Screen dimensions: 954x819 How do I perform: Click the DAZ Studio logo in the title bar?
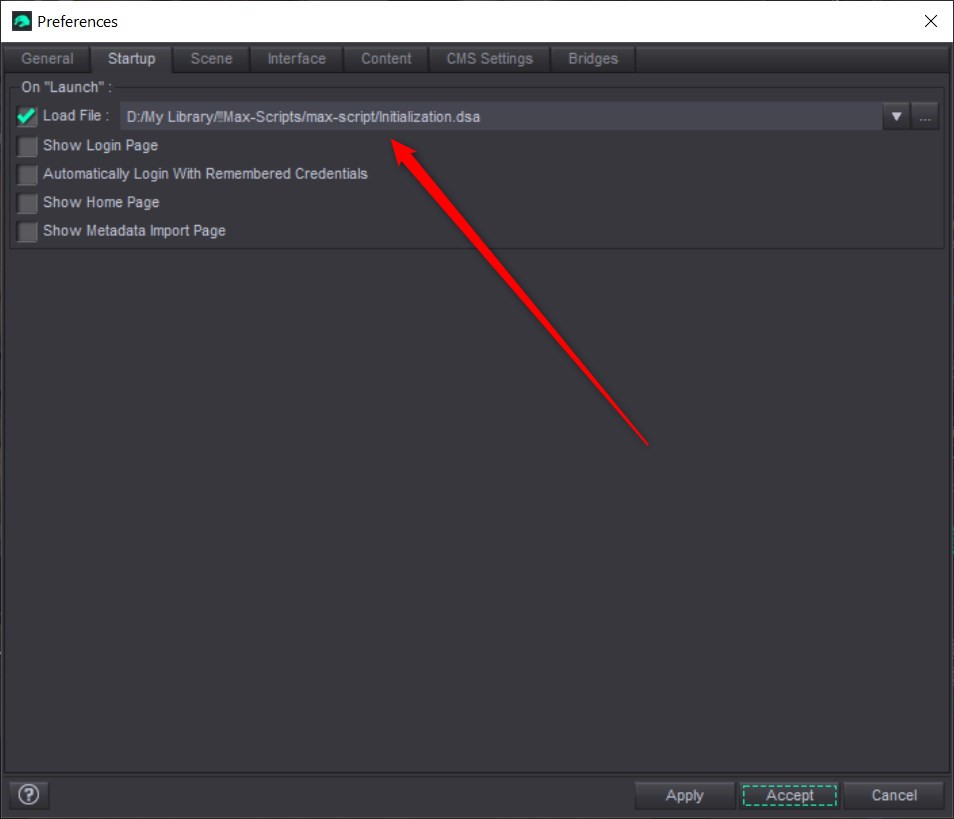click(x=22, y=21)
